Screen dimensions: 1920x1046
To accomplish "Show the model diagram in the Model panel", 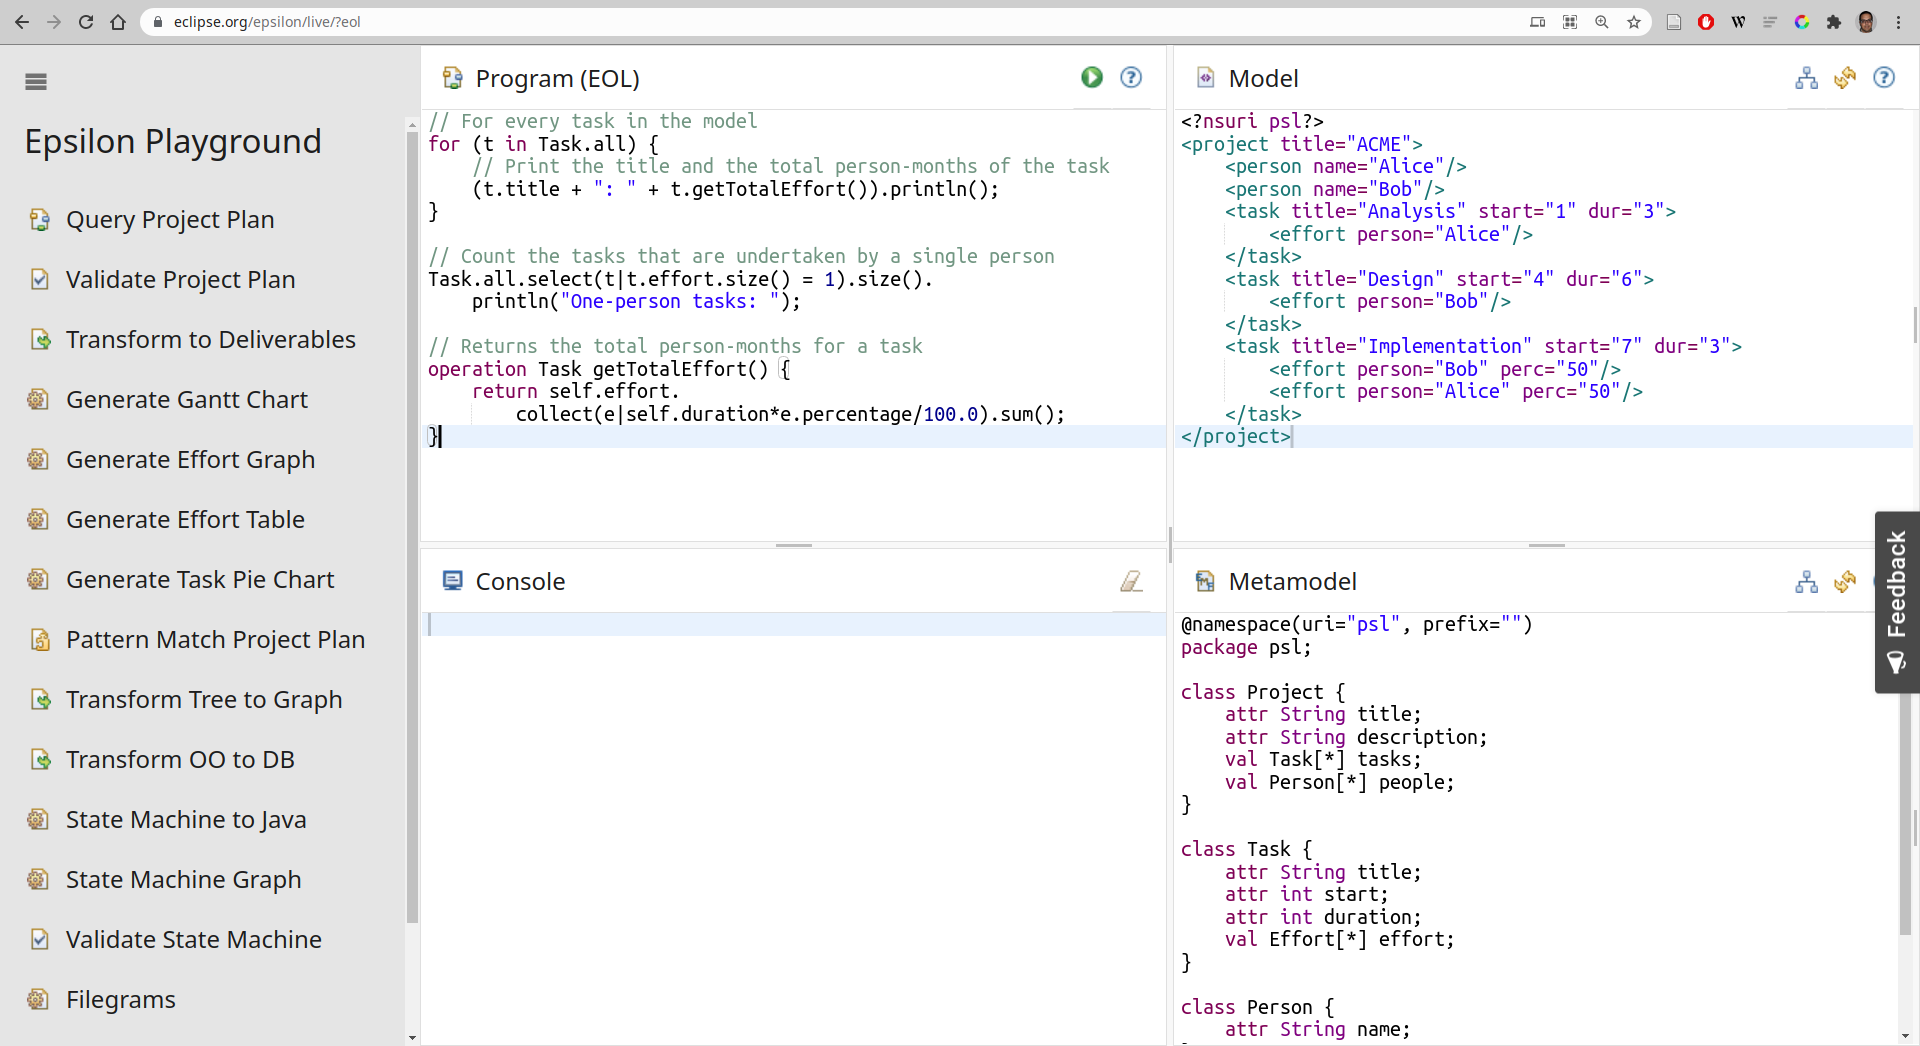I will [1806, 78].
